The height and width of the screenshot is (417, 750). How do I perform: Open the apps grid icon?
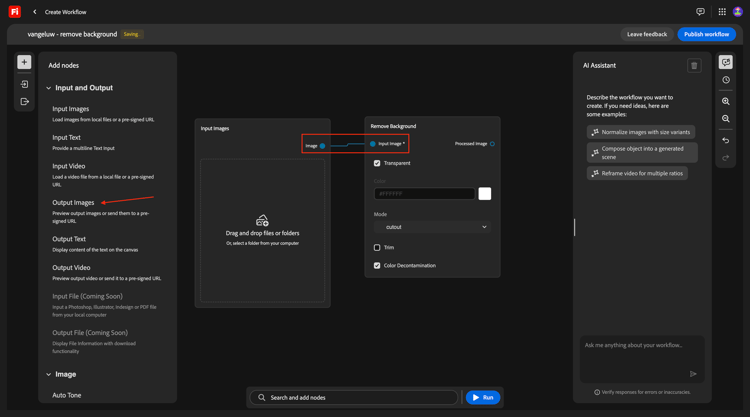(x=722, y=12)
